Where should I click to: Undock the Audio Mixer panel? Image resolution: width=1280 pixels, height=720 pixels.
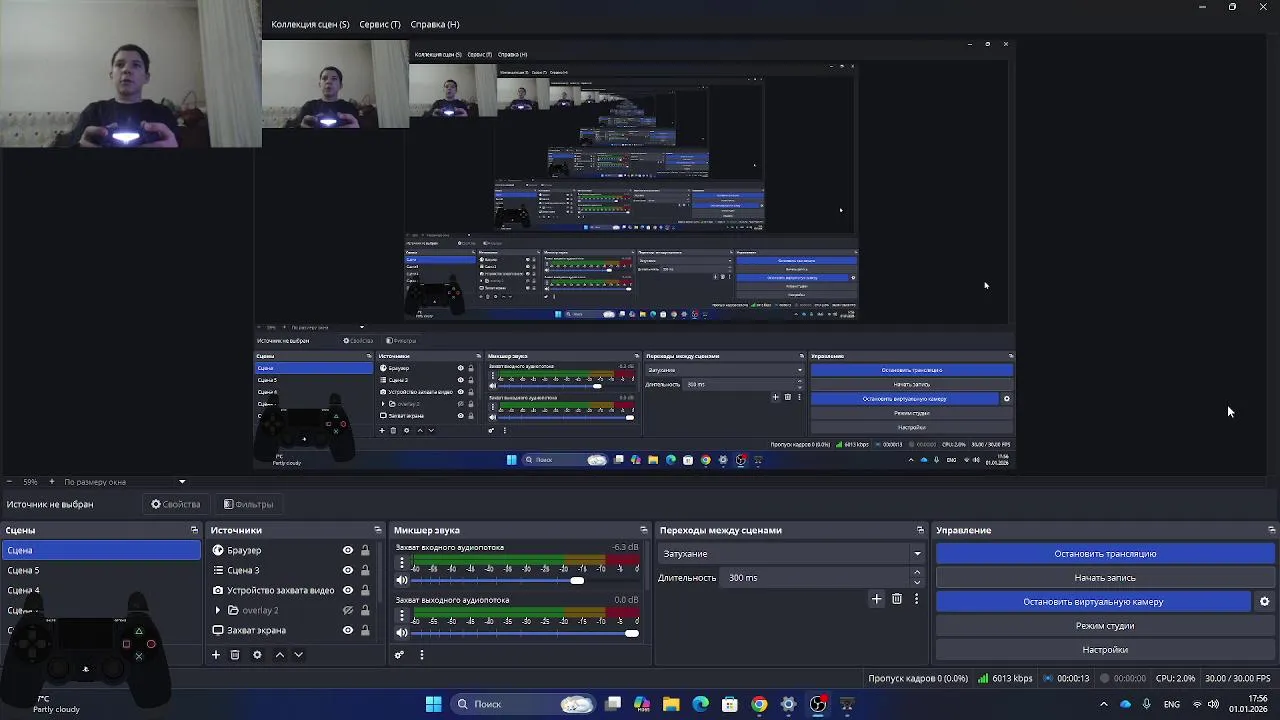(x=643, y=530)
